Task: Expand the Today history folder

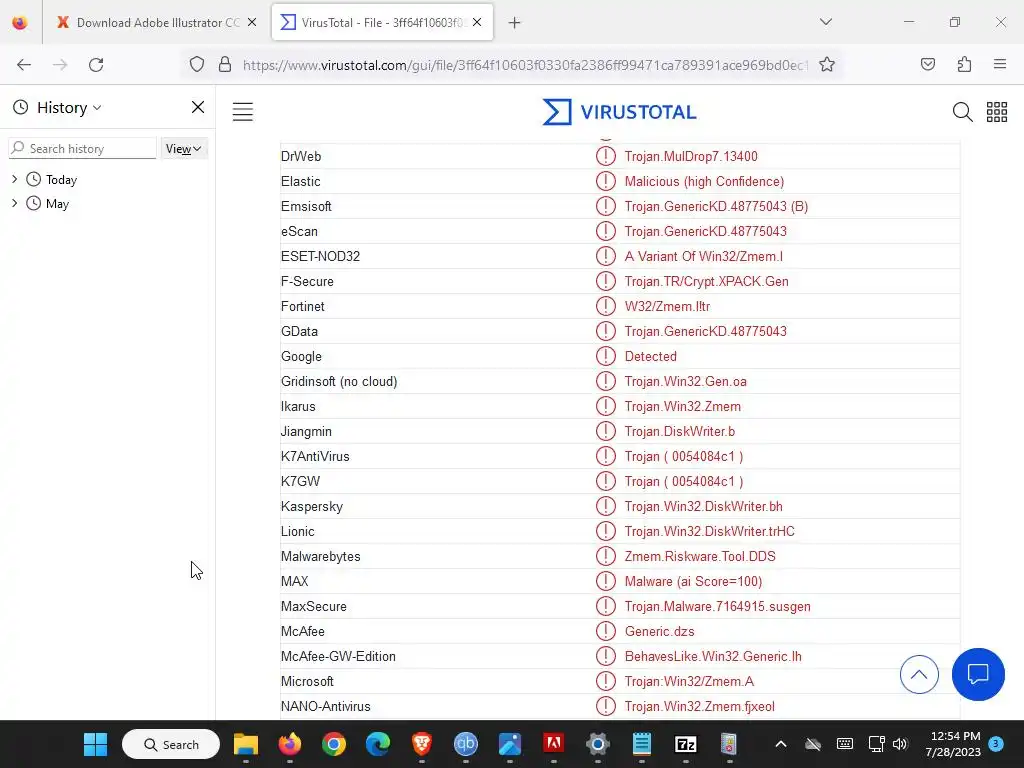Action: [15, 179]
